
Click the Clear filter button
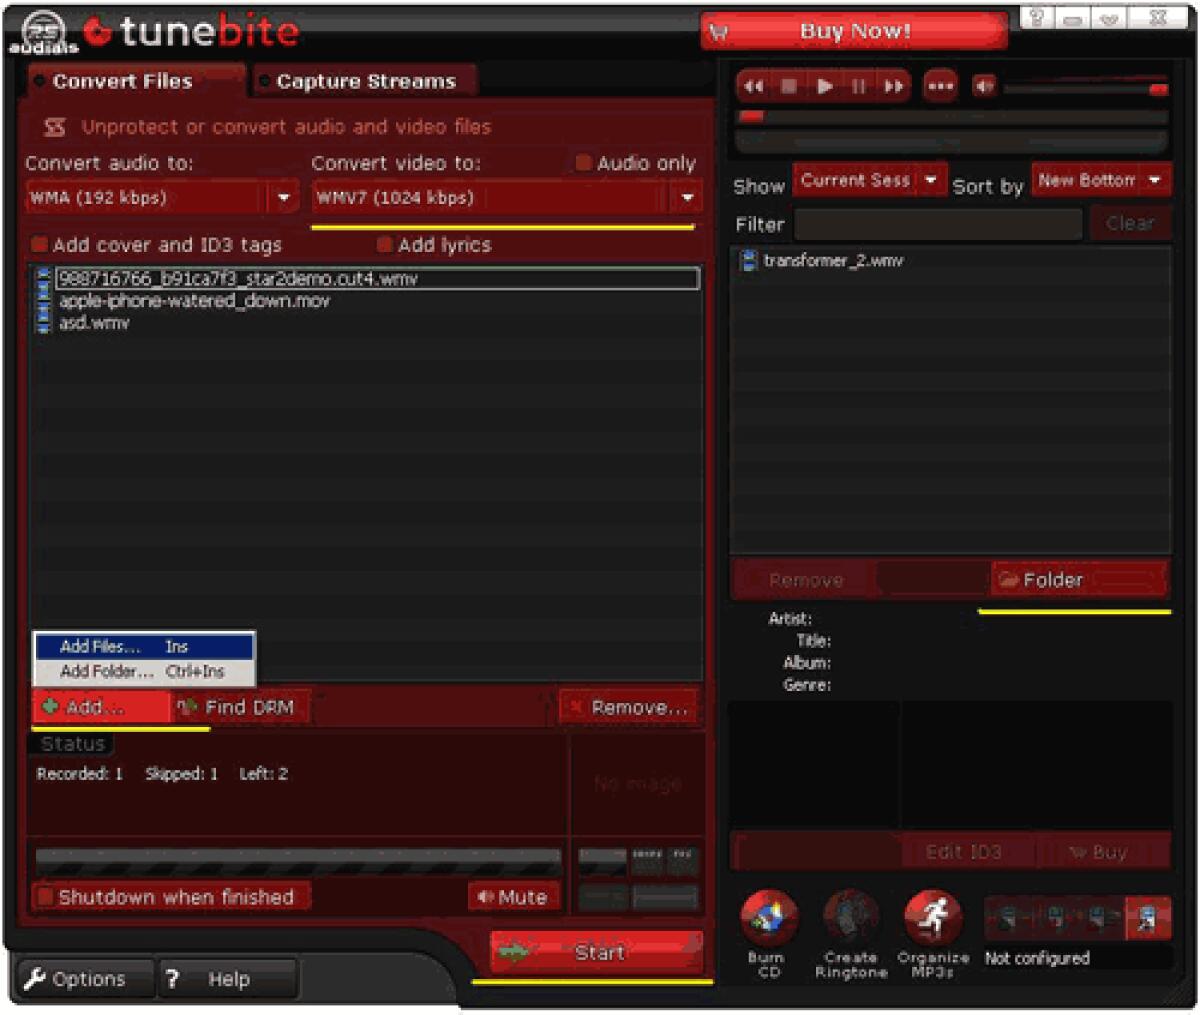(x=1130, y=223)
